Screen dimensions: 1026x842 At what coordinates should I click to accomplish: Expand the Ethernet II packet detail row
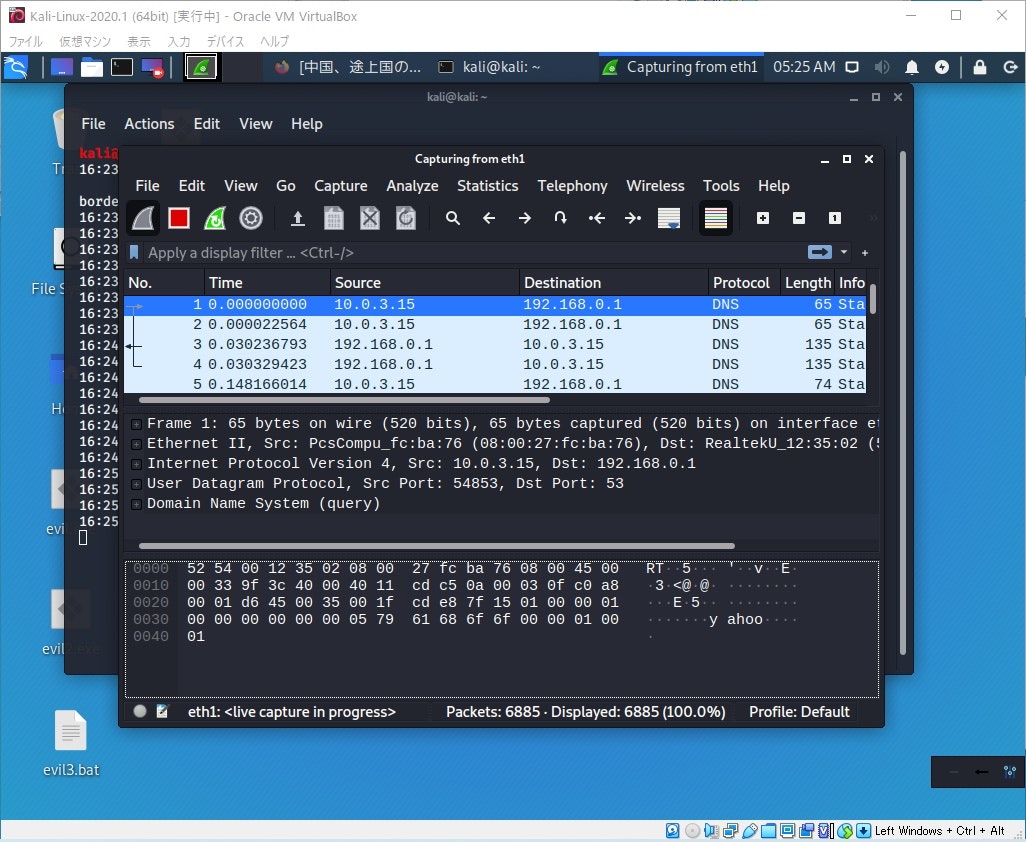click(135, 443)
